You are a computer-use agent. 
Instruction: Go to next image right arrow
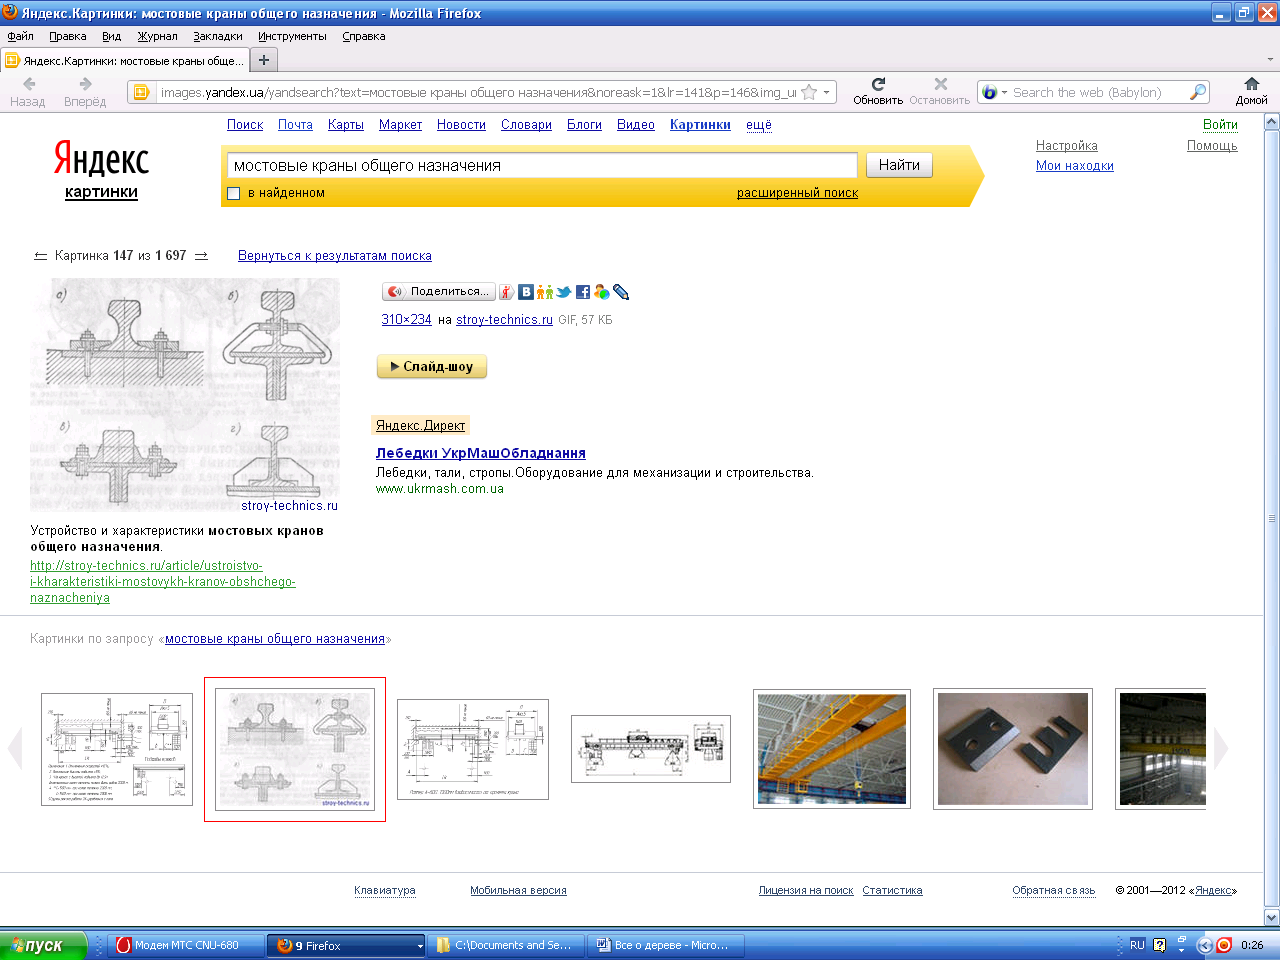coord(201,256)
